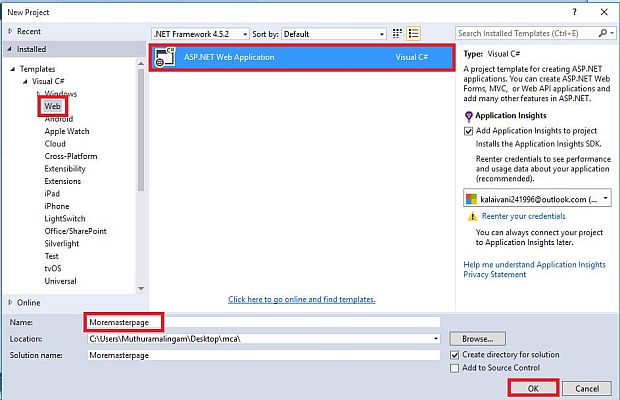The width and height of the screenshot is (620, 400).
Task: Click the Cancel button
Action: [587, 389]
